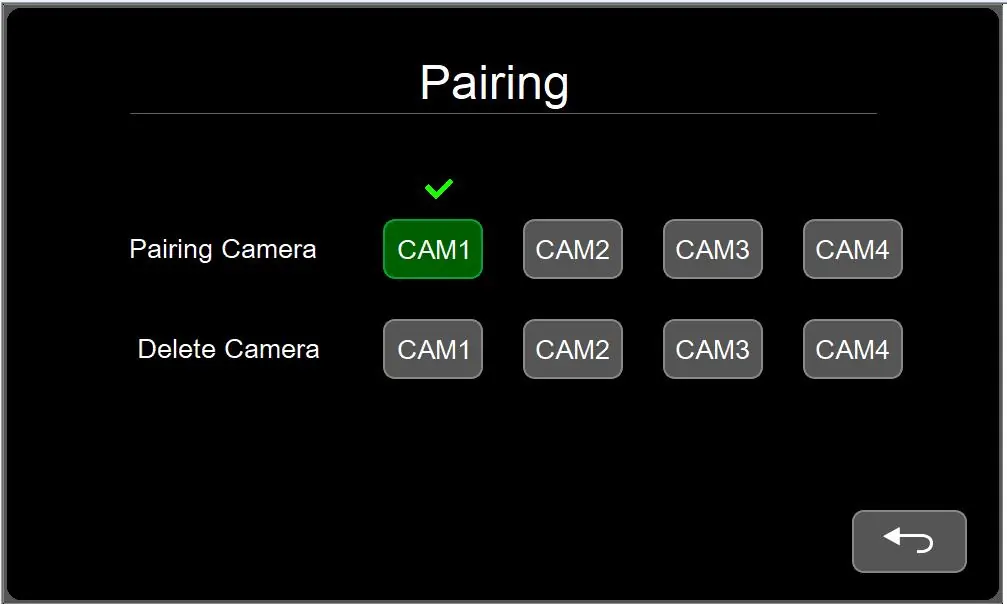Choose CAM4 in Pairing Camera row

(x=853, y=249)
